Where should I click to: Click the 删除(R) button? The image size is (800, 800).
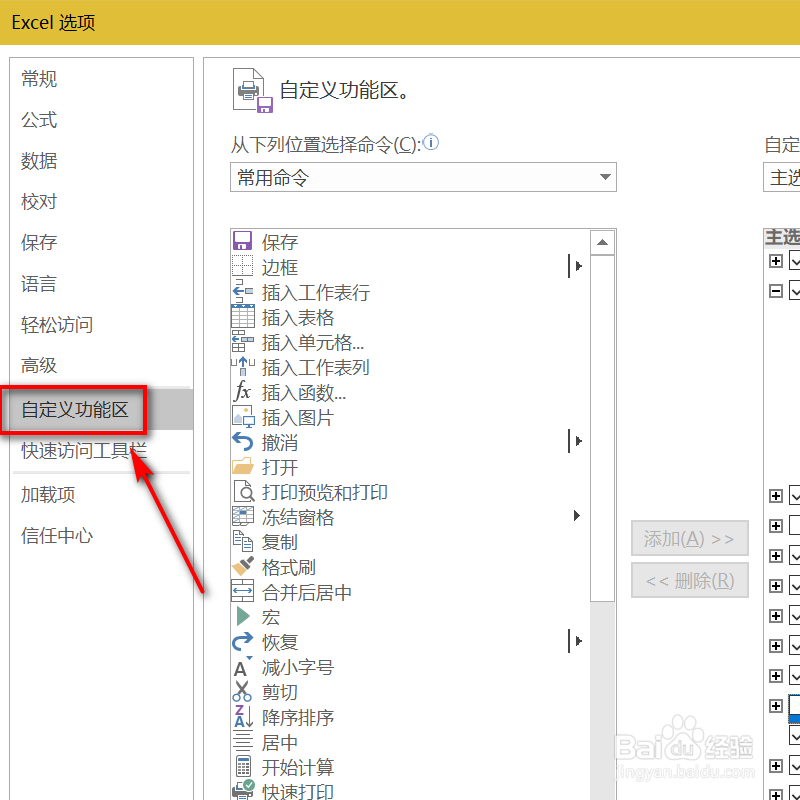tap(689, 580)
